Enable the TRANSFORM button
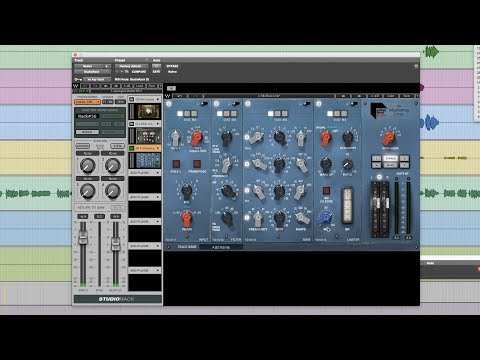This screenshot has width=480, height=360. coord(197,164)
